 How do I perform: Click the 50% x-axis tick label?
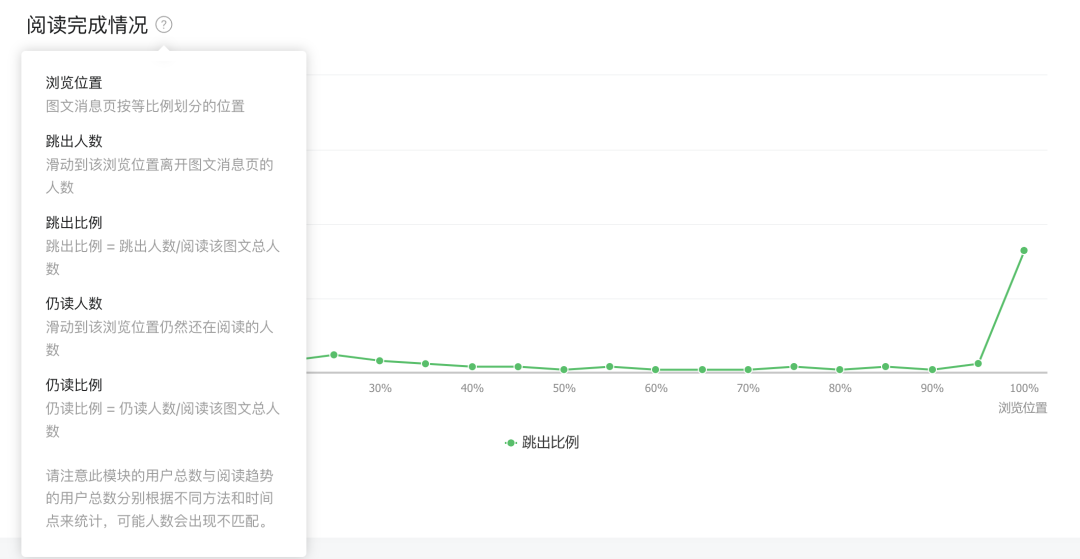[564, 388]
